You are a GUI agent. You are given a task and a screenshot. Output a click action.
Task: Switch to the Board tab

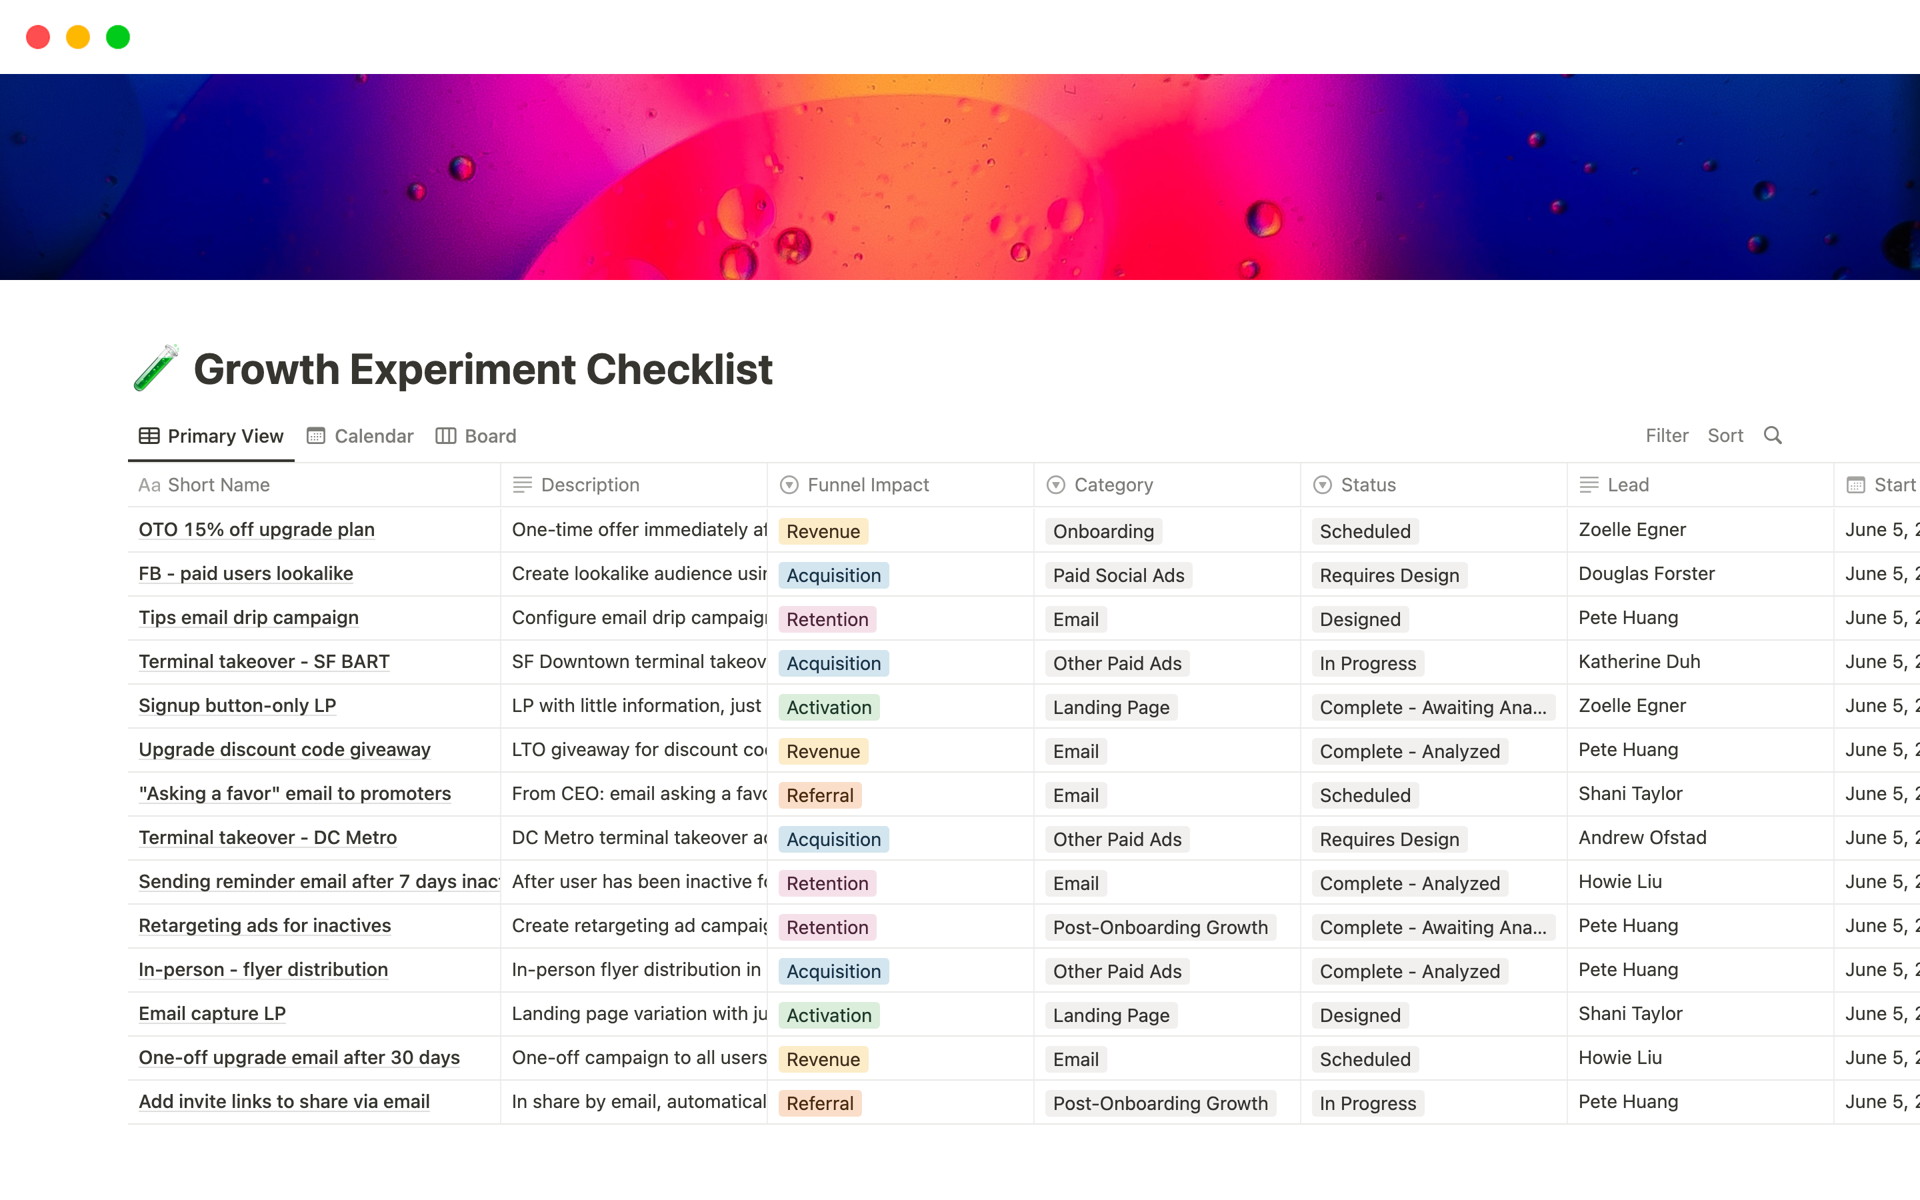(x=490, y=436)
